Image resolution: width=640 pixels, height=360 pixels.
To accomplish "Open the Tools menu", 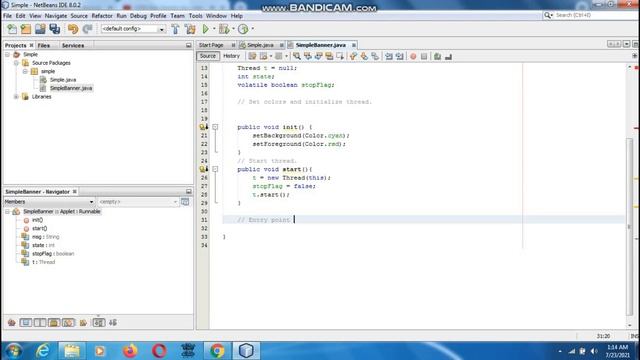I will (x=196, y=16).
